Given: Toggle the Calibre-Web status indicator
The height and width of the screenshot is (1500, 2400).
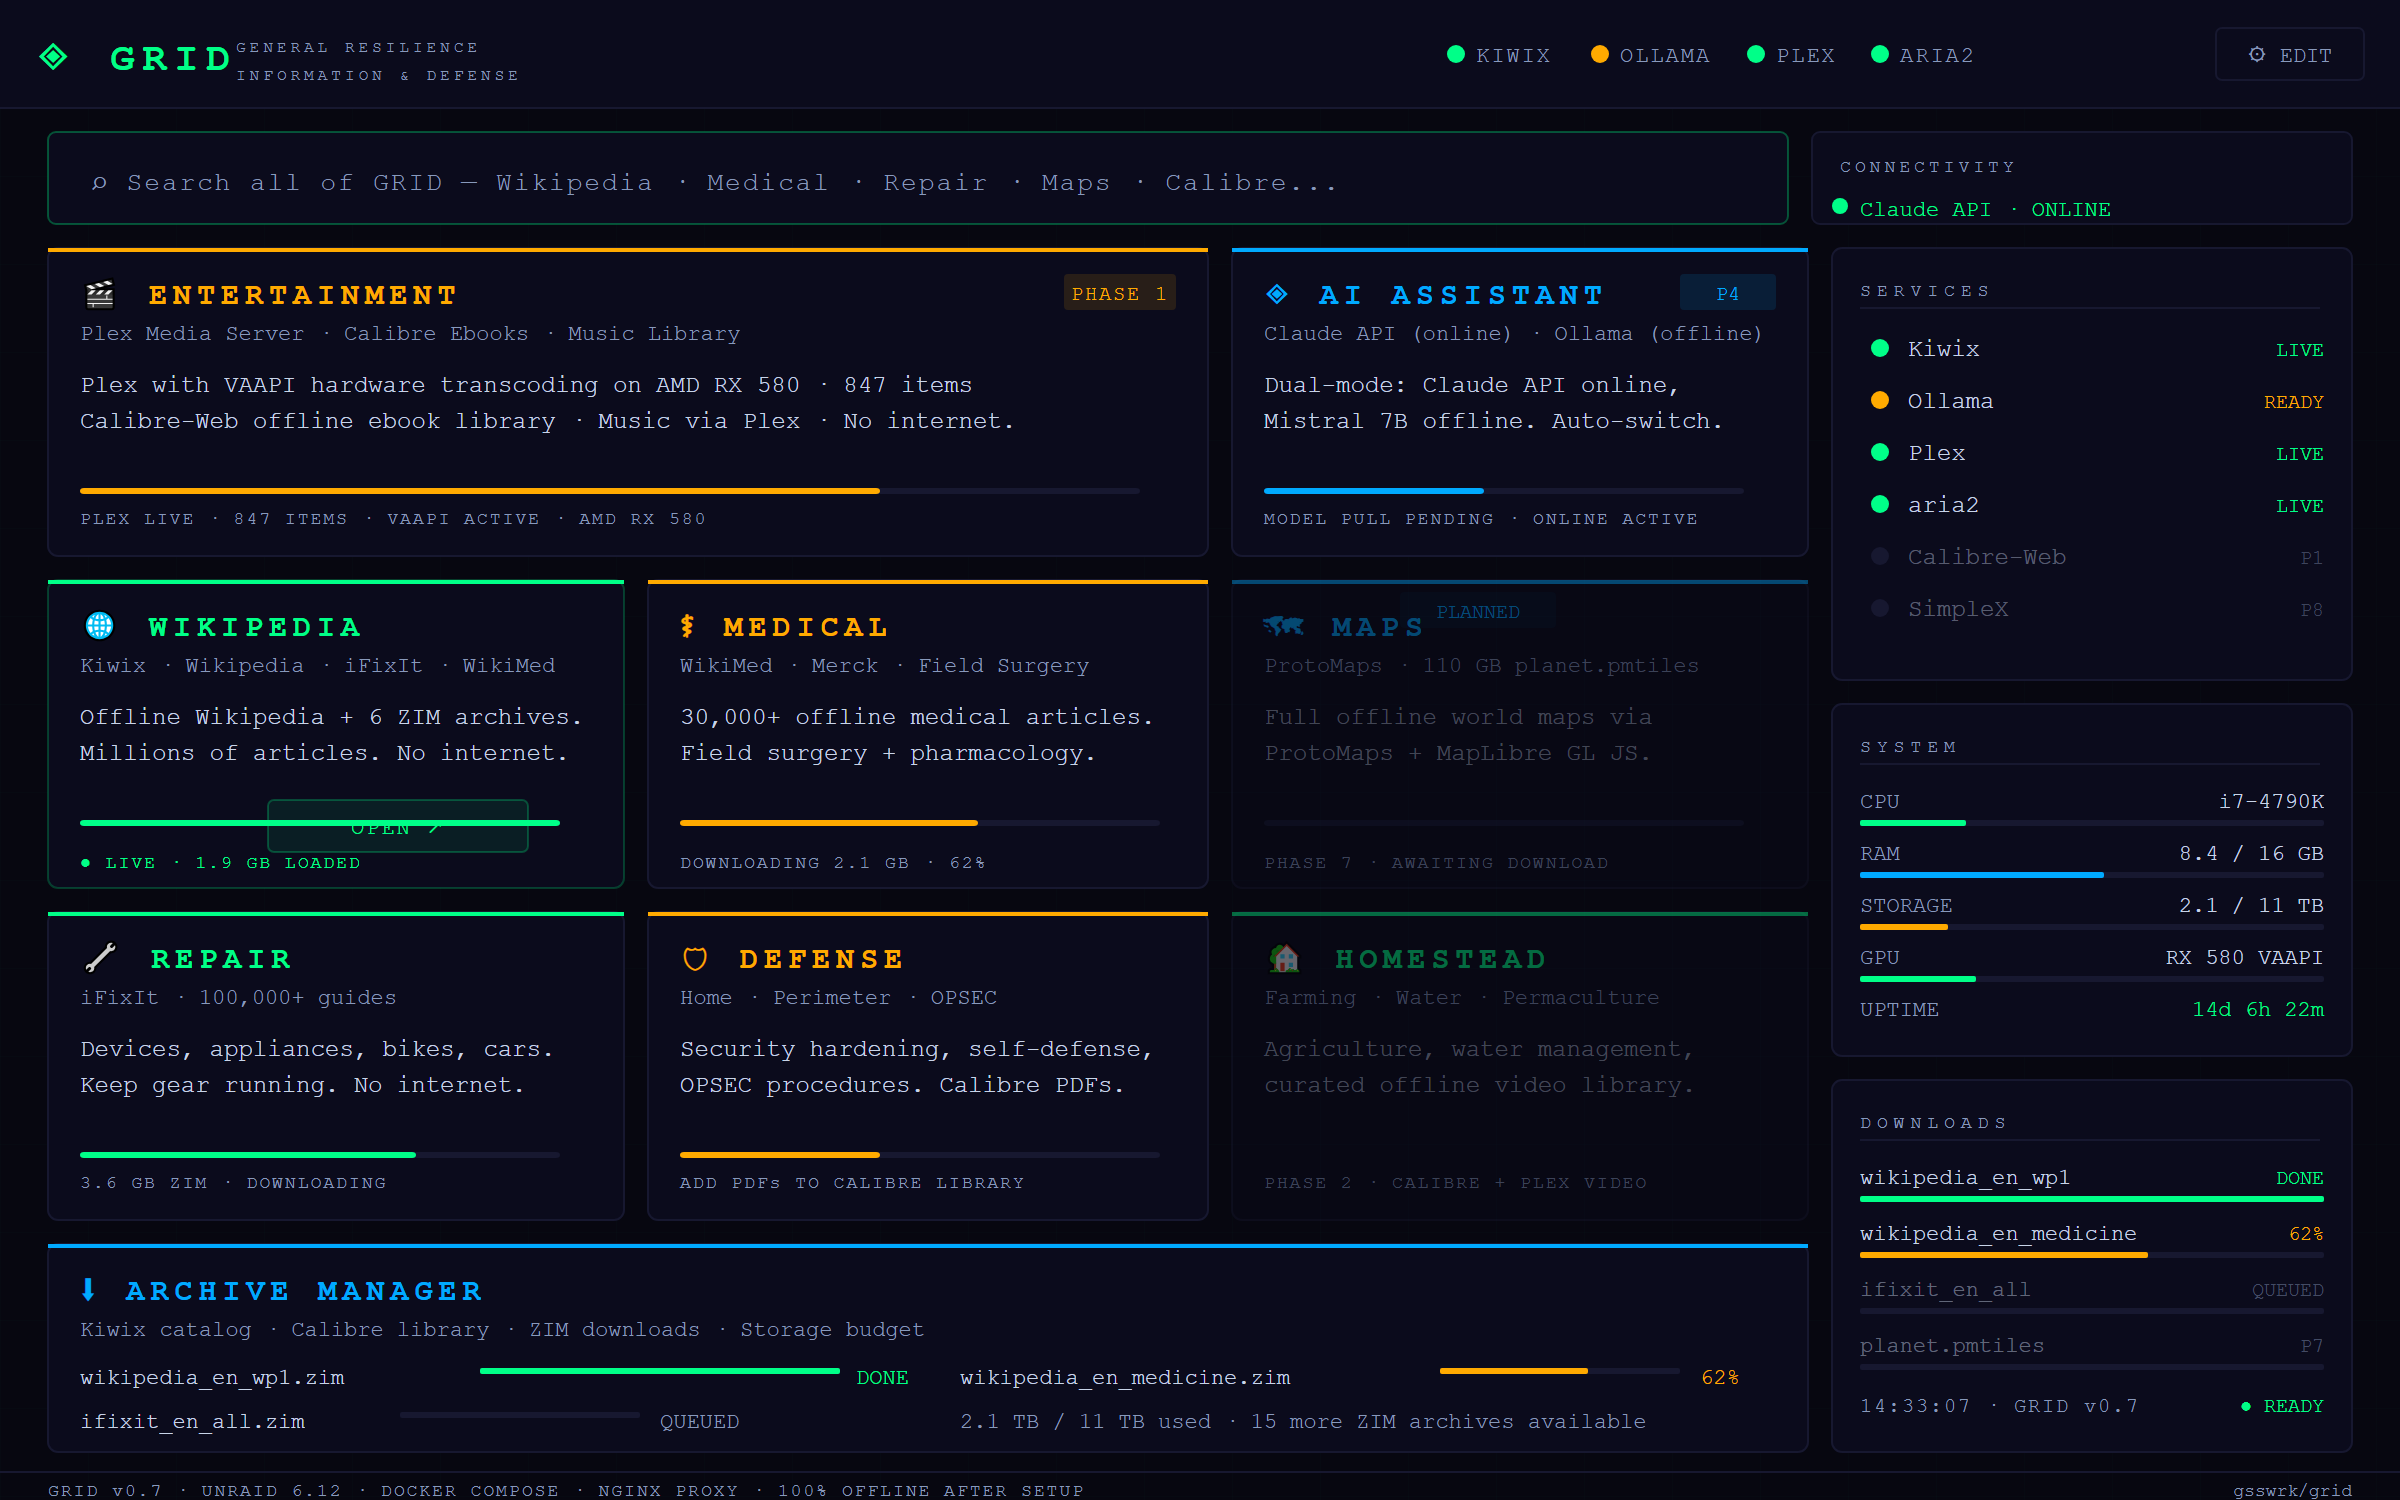Looking at the screenshot, I should point(1880,556).
